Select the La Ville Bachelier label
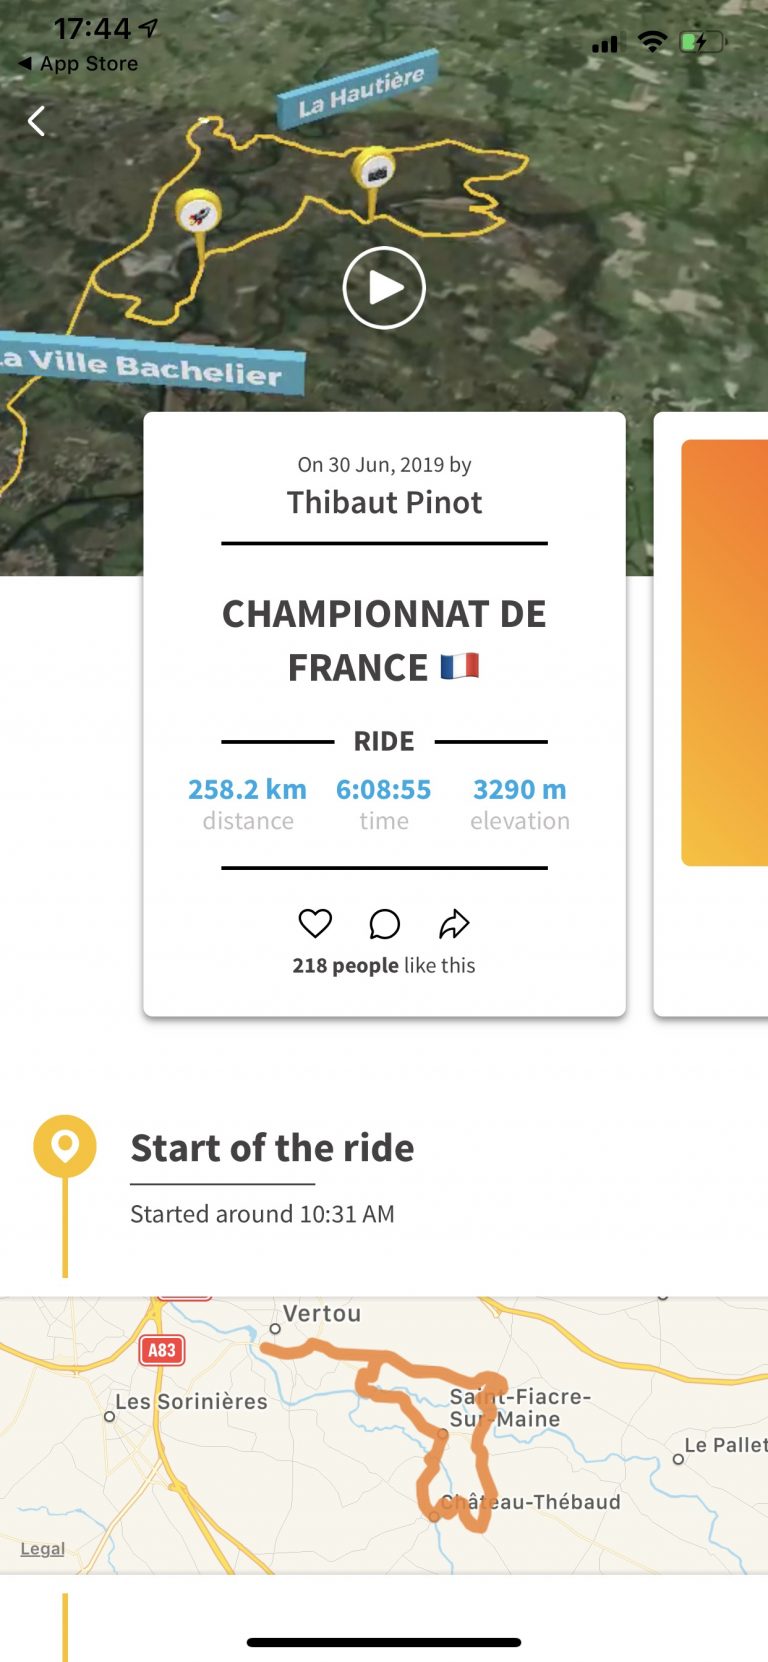The width and height of the screenshot is (768, 1662). 150,365
